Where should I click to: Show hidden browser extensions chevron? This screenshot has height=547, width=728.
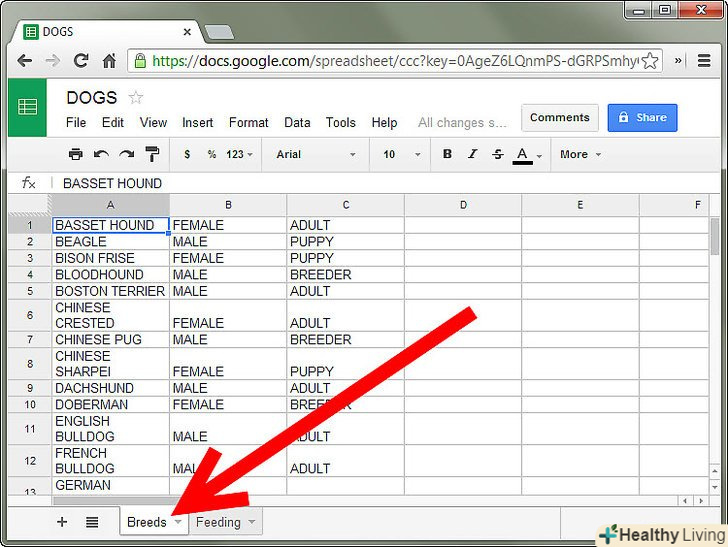click(x=678, y=60)
